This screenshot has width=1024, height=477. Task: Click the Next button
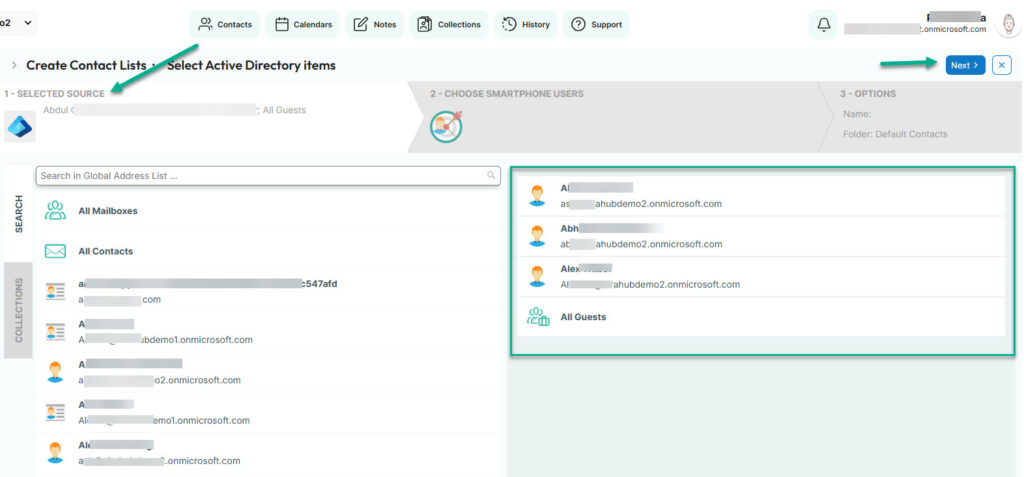pyautogui.click(x=965, y=65)
